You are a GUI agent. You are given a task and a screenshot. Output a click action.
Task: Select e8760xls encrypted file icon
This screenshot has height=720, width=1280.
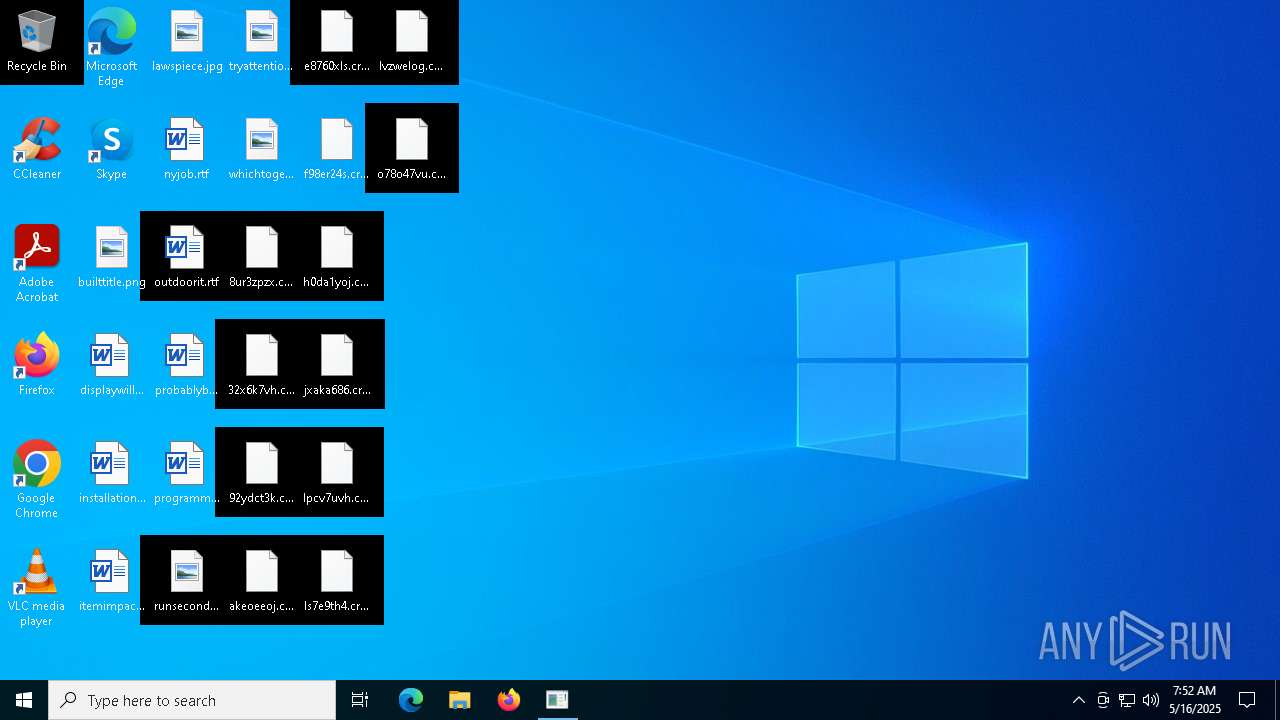click(x=337, y=42)
